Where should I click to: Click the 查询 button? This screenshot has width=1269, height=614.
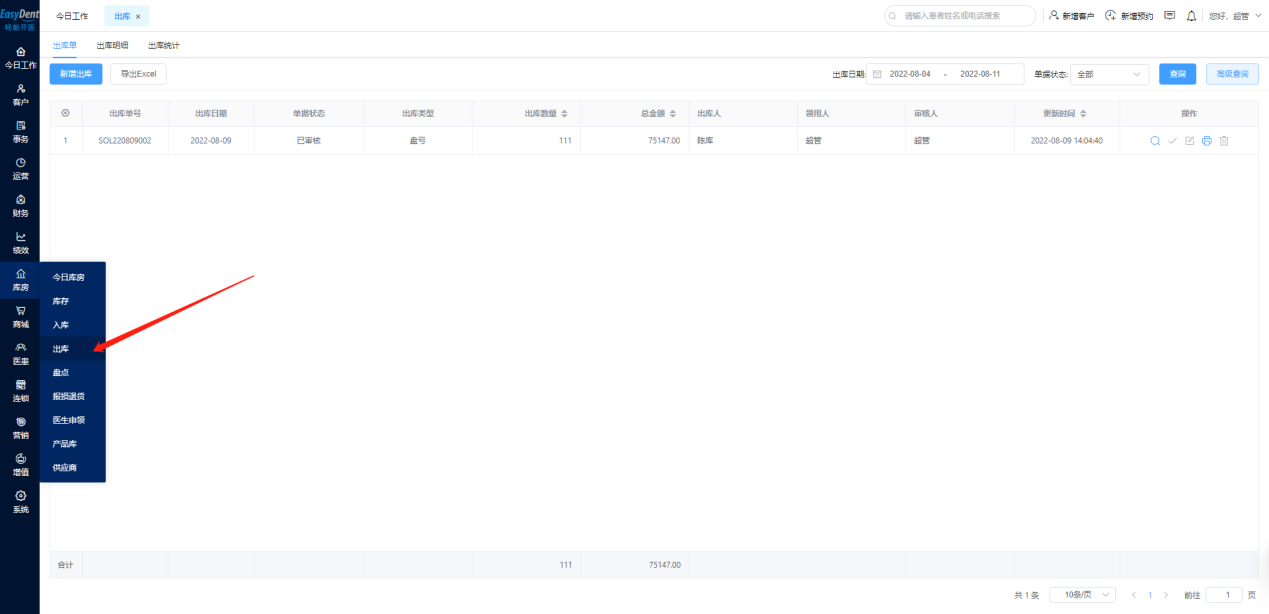[1178, 74]
